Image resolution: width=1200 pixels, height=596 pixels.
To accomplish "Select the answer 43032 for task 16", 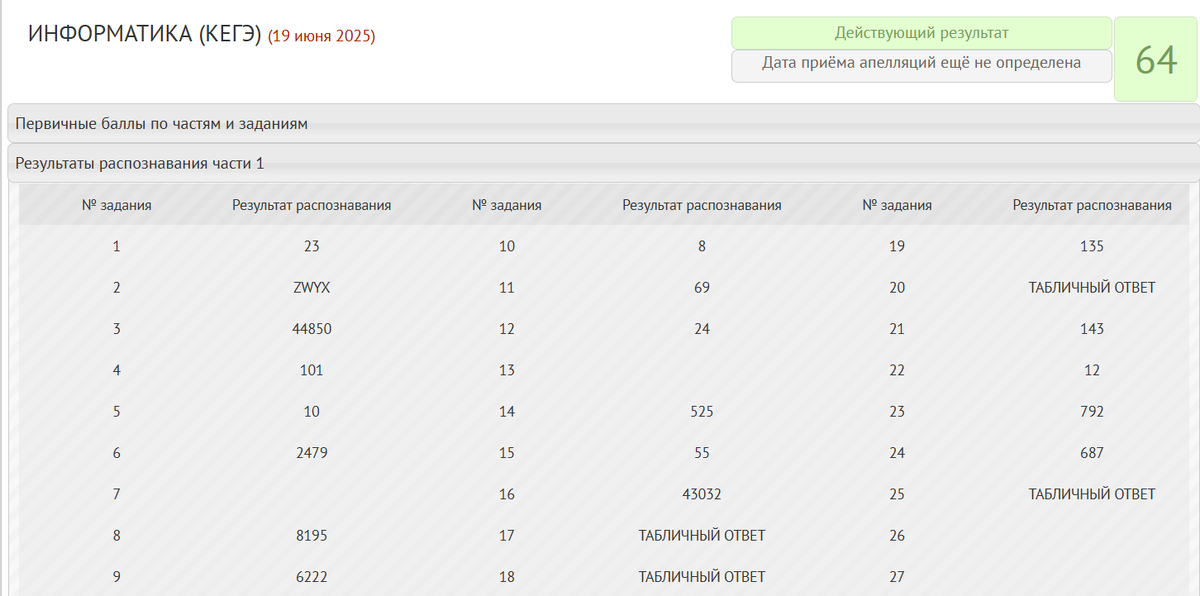I will coord(702,494).
